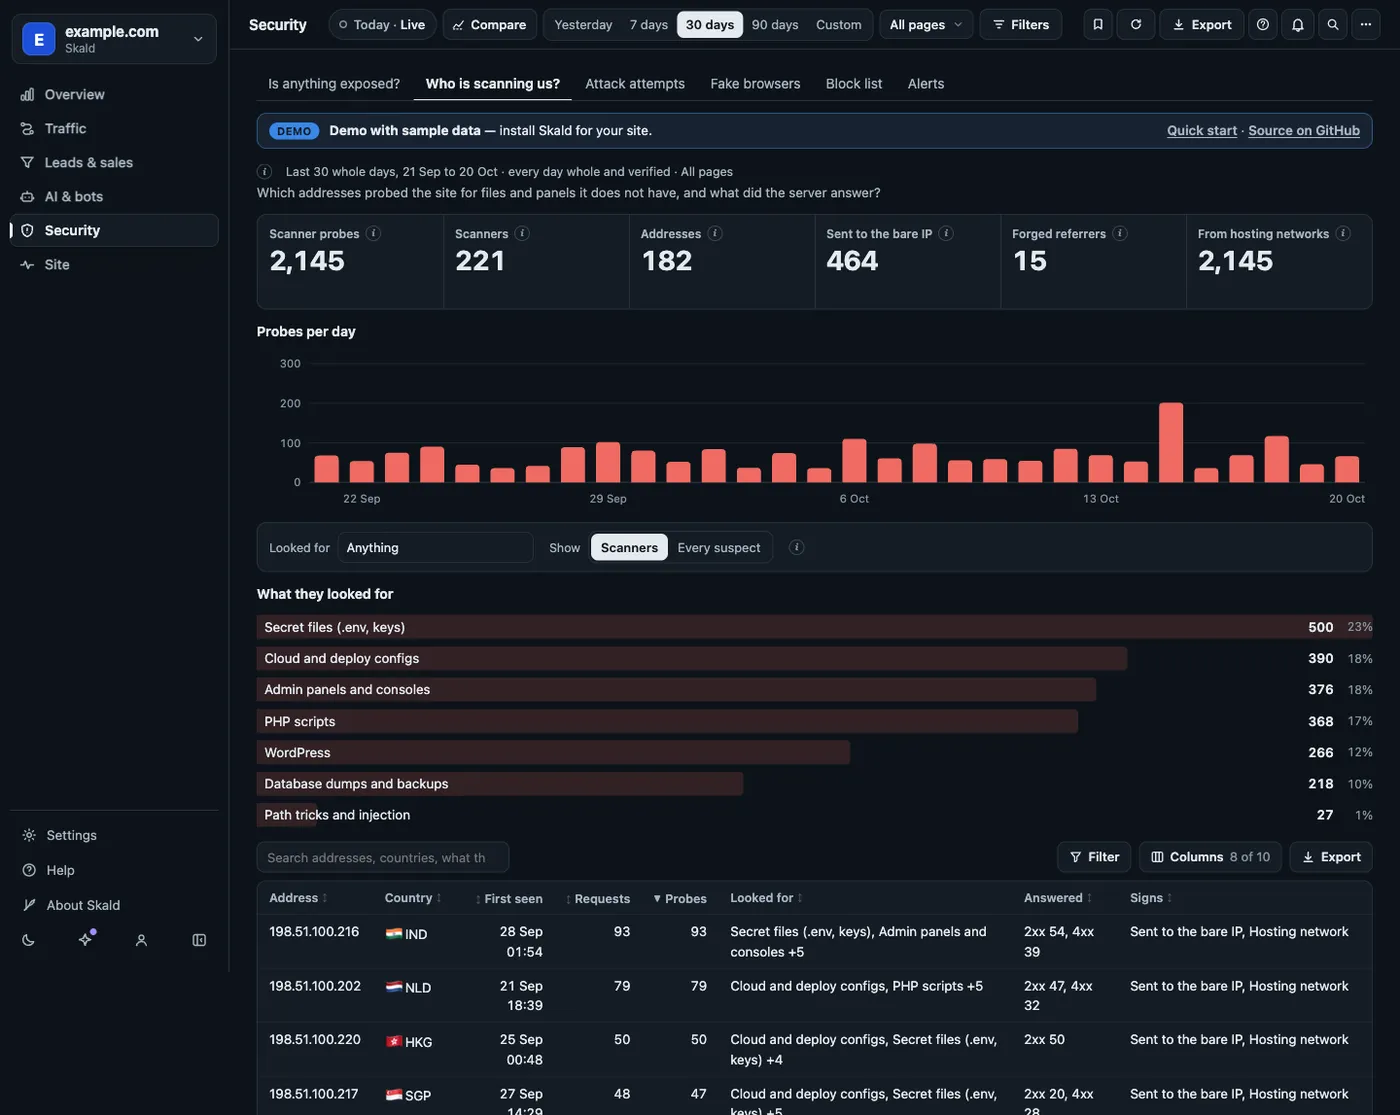The height and width of the screenshot is (1115, 1400).
Task: Open the user account icon in sidebar
Action: point(141,940)
